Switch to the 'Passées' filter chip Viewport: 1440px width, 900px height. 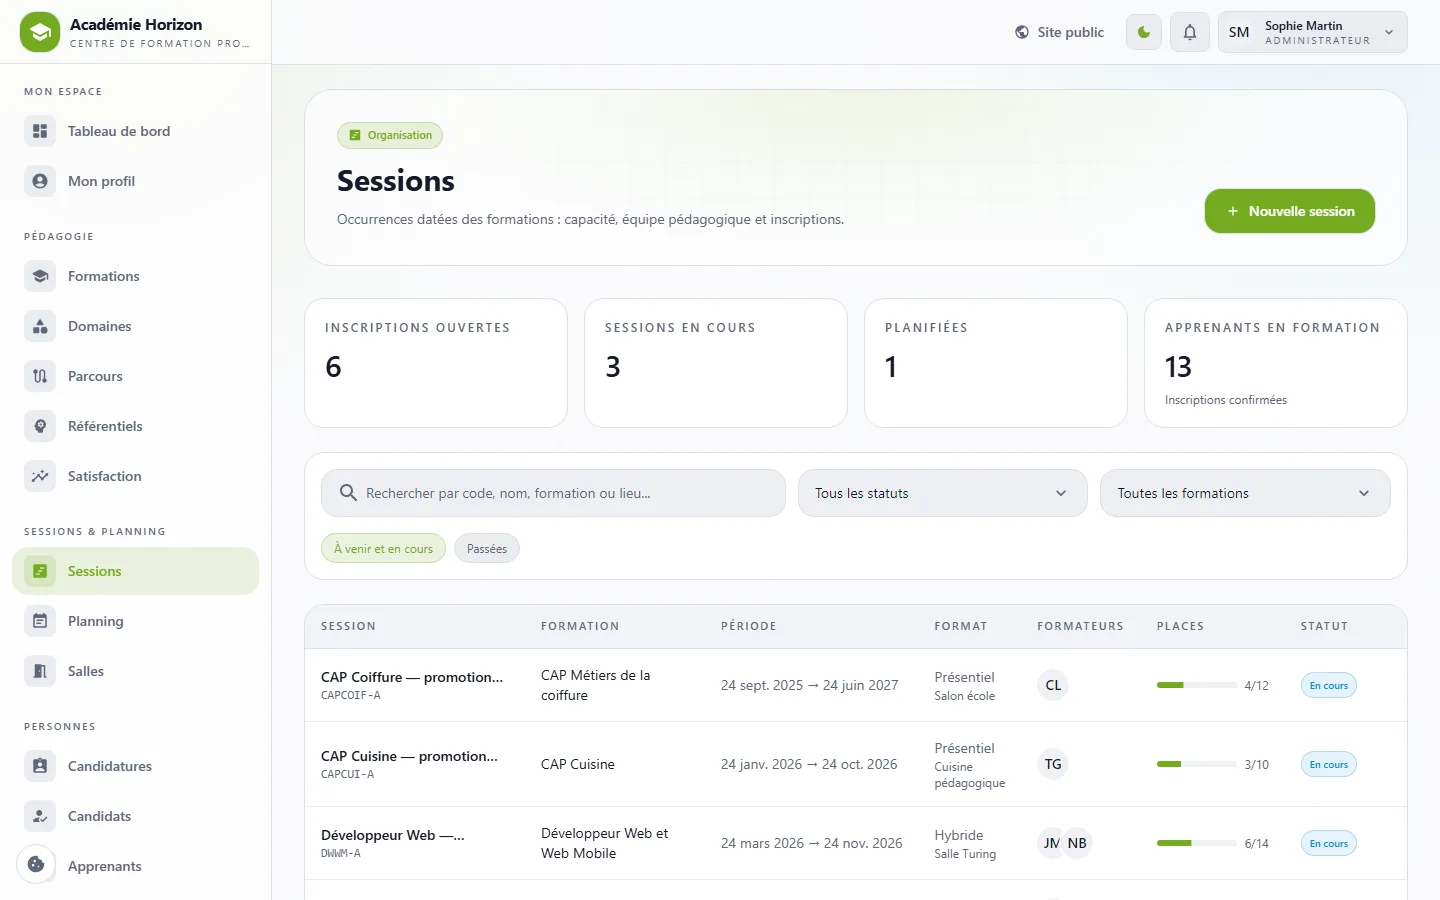(487, 549)
